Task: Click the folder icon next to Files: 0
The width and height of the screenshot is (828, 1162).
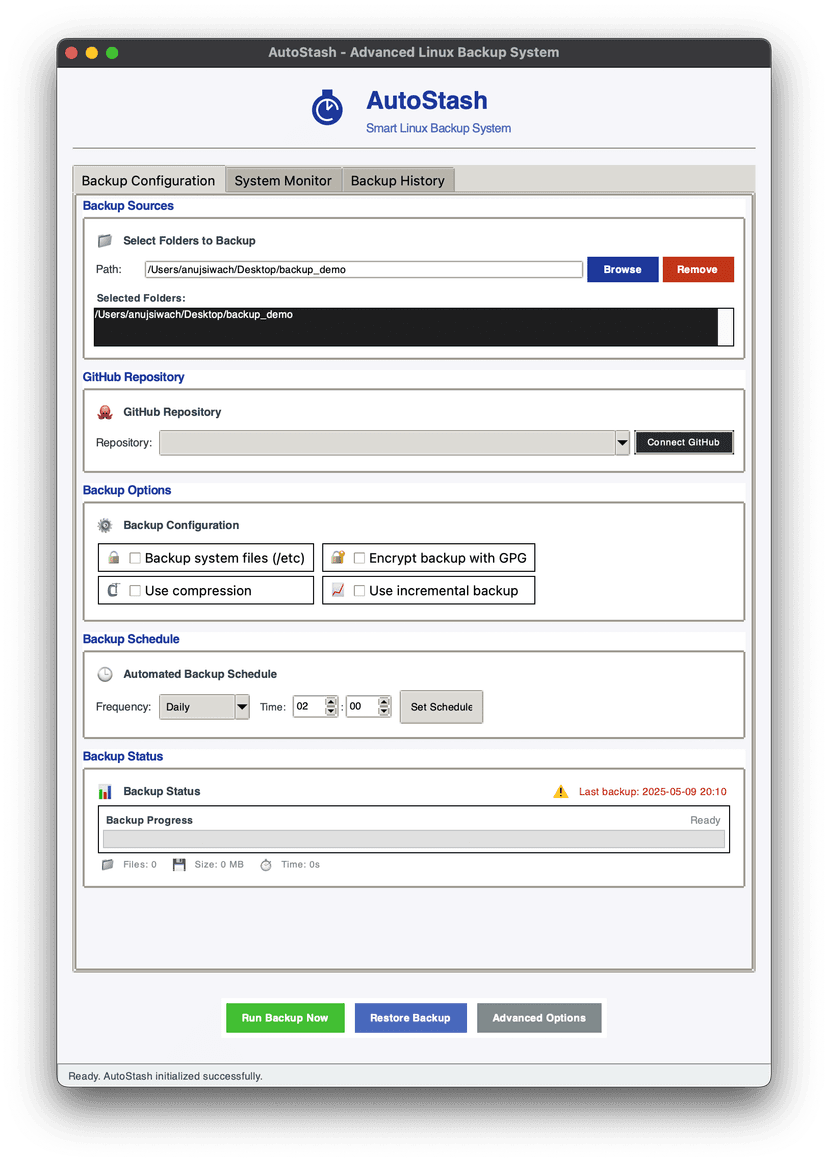Action: pyautogui.click(x=108, y=865)
